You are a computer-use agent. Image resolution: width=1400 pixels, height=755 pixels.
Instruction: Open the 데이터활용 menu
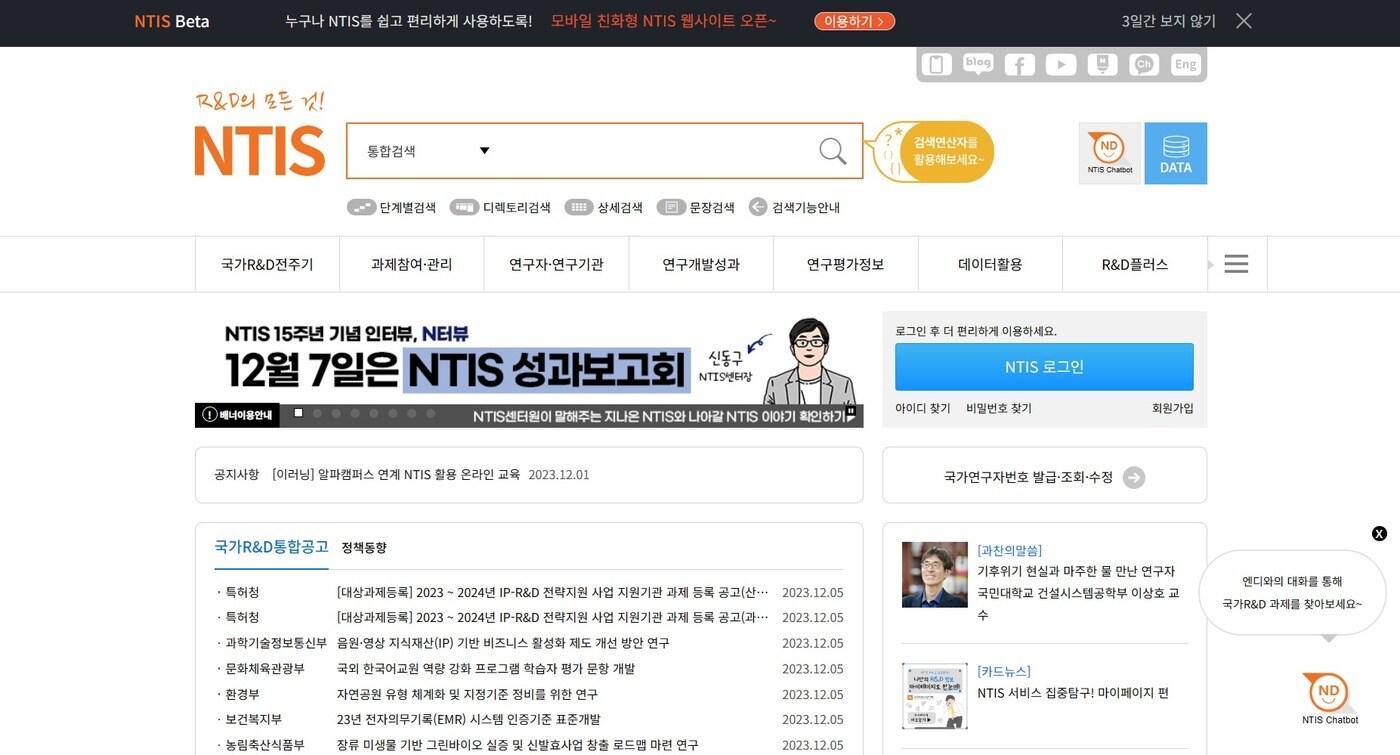[x=990, y=264]
